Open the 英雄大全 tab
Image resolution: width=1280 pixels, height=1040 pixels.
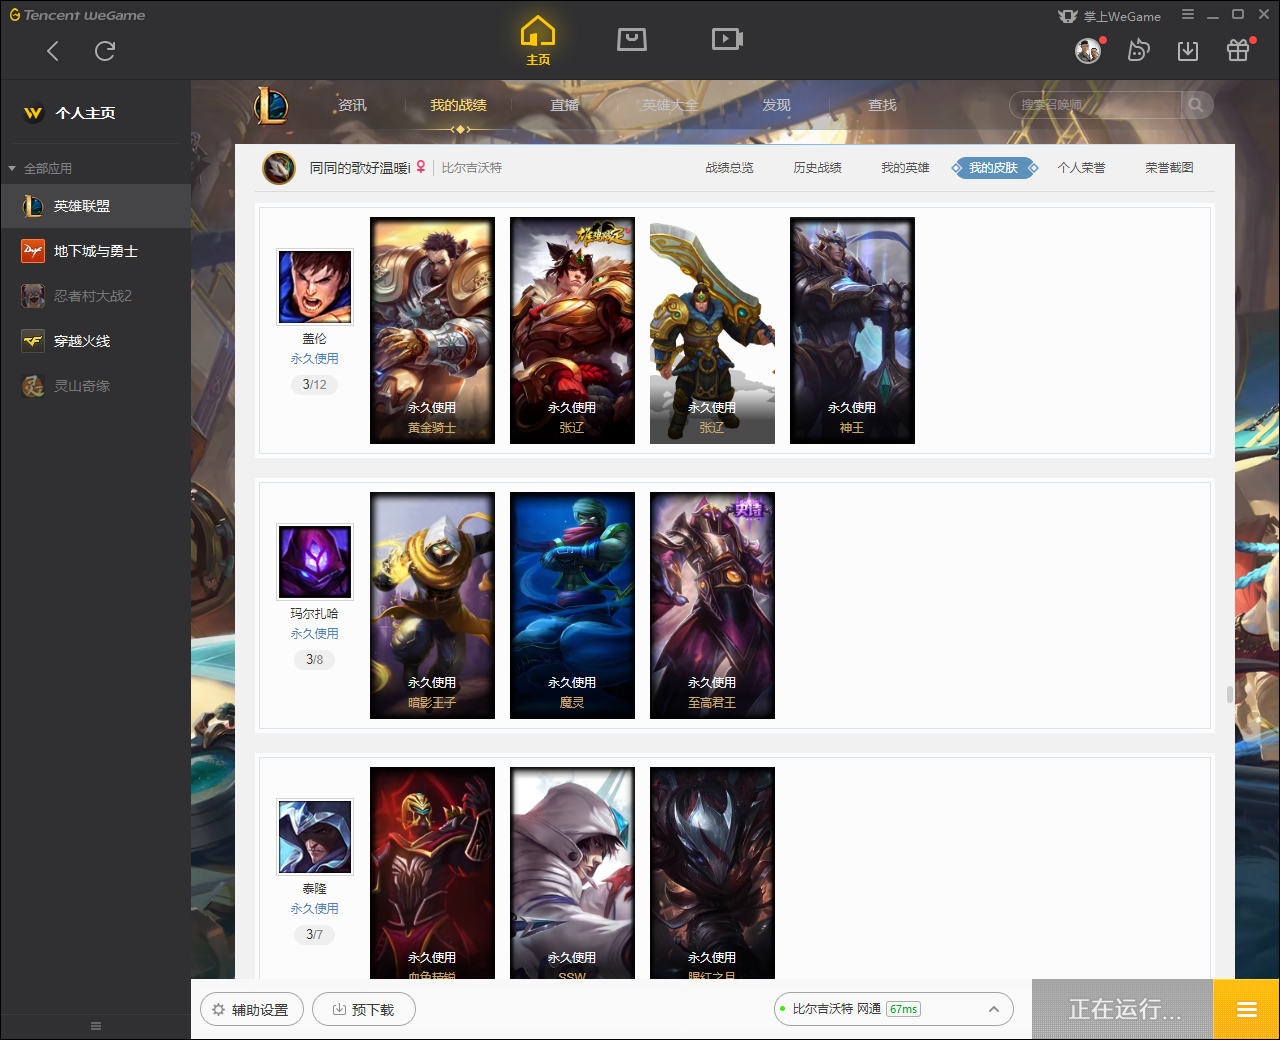point(670,105)
